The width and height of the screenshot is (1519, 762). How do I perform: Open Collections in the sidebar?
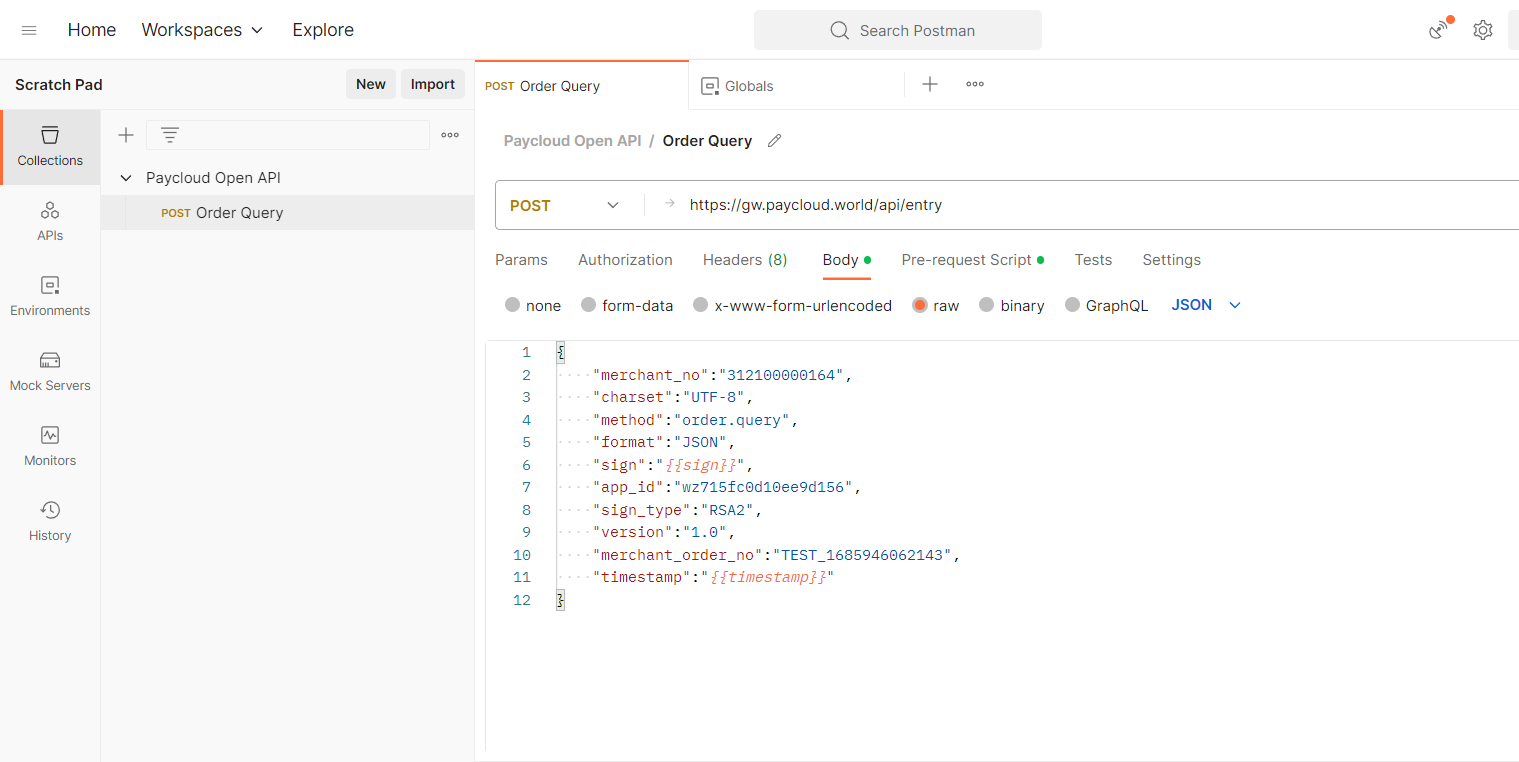click(50, 147)
